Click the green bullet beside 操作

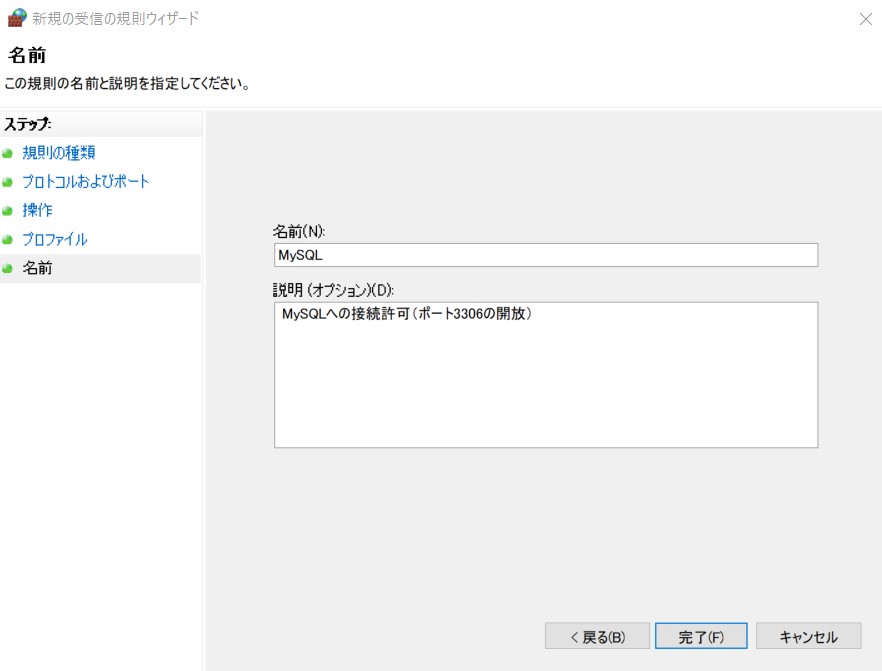7,211
